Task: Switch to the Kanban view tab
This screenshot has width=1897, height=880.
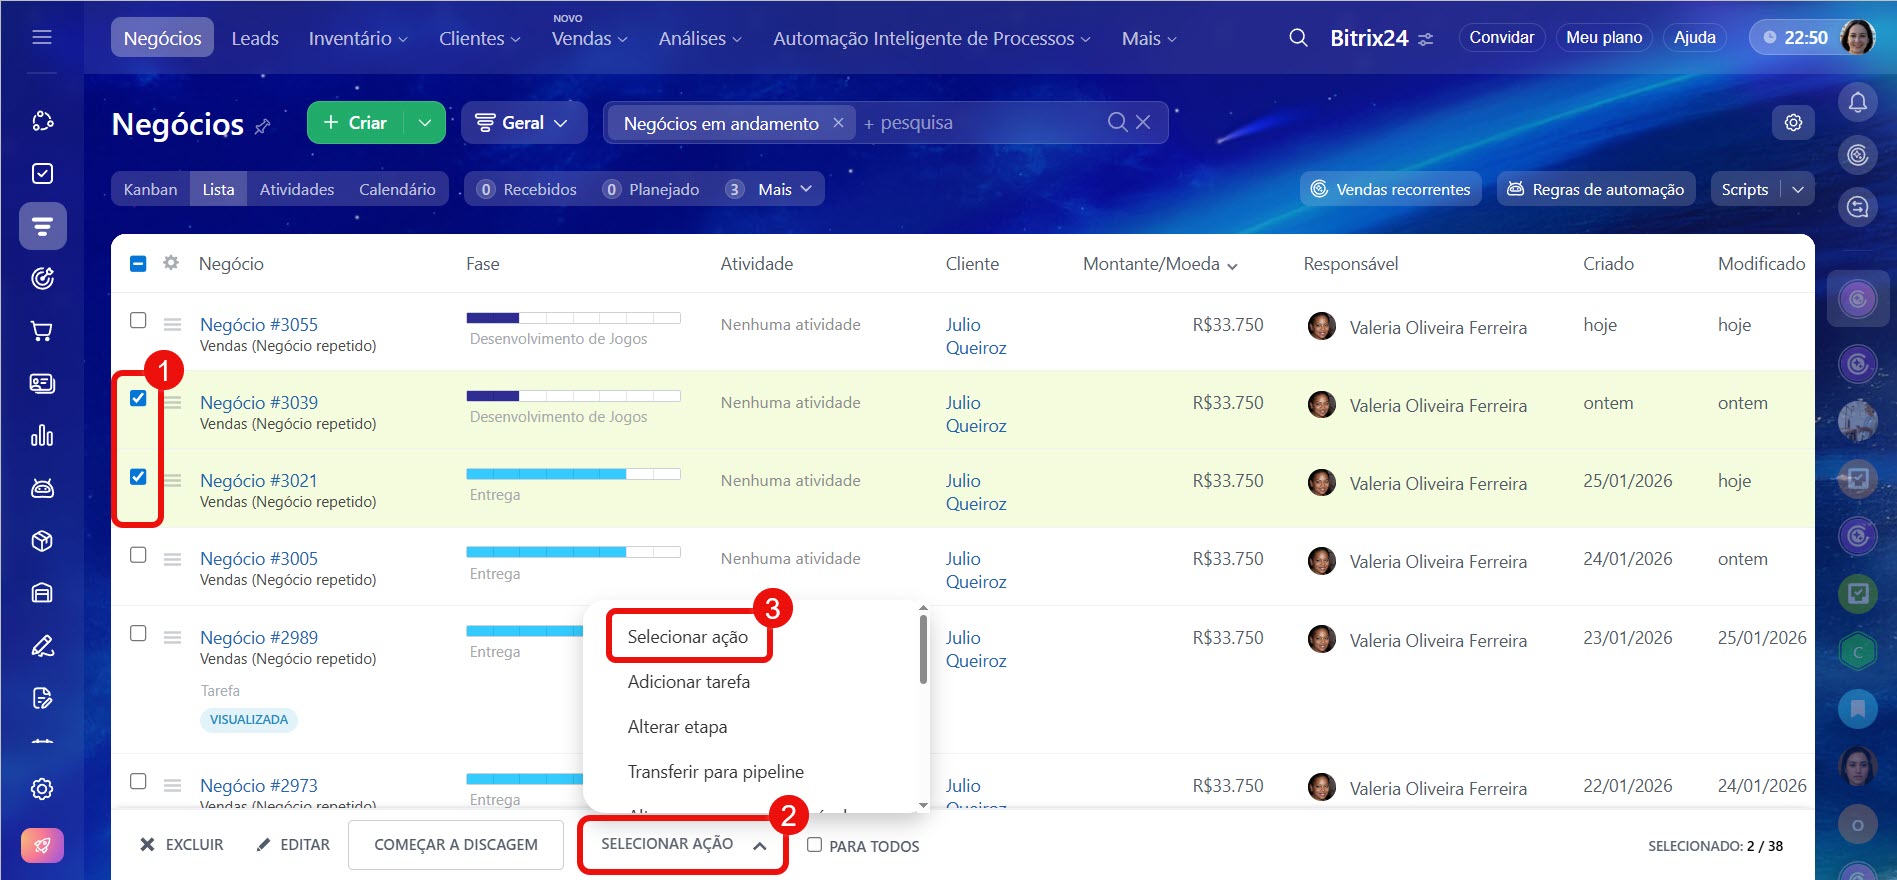Action: click(x=150, y=189)
